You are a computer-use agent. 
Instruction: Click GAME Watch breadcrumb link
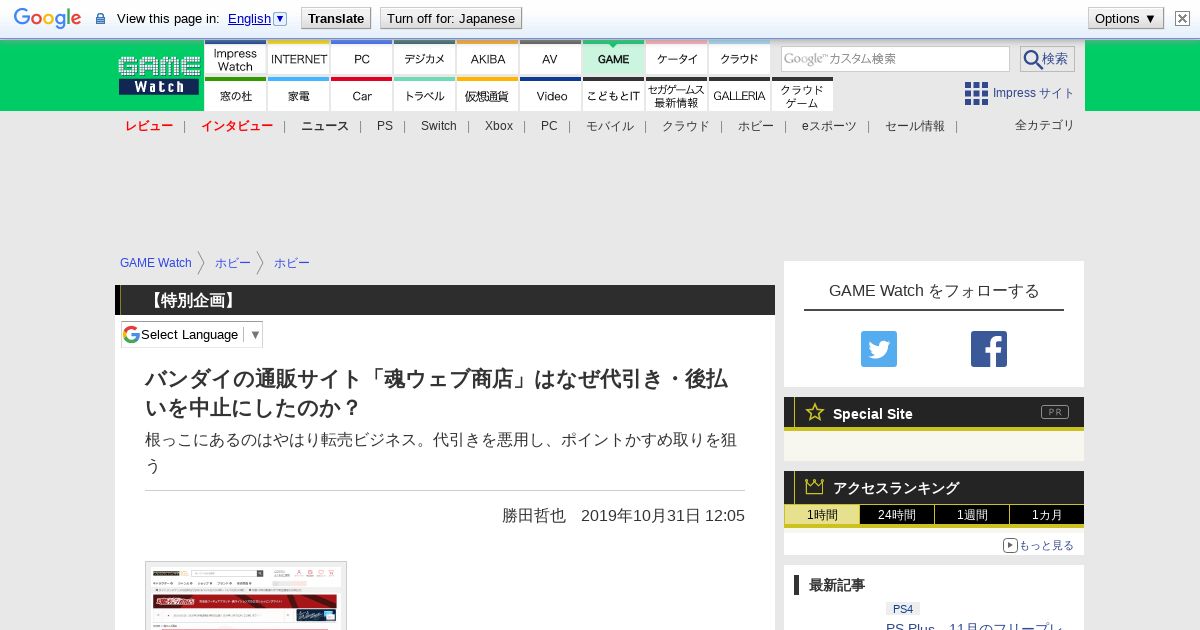(x=156, y=263)
